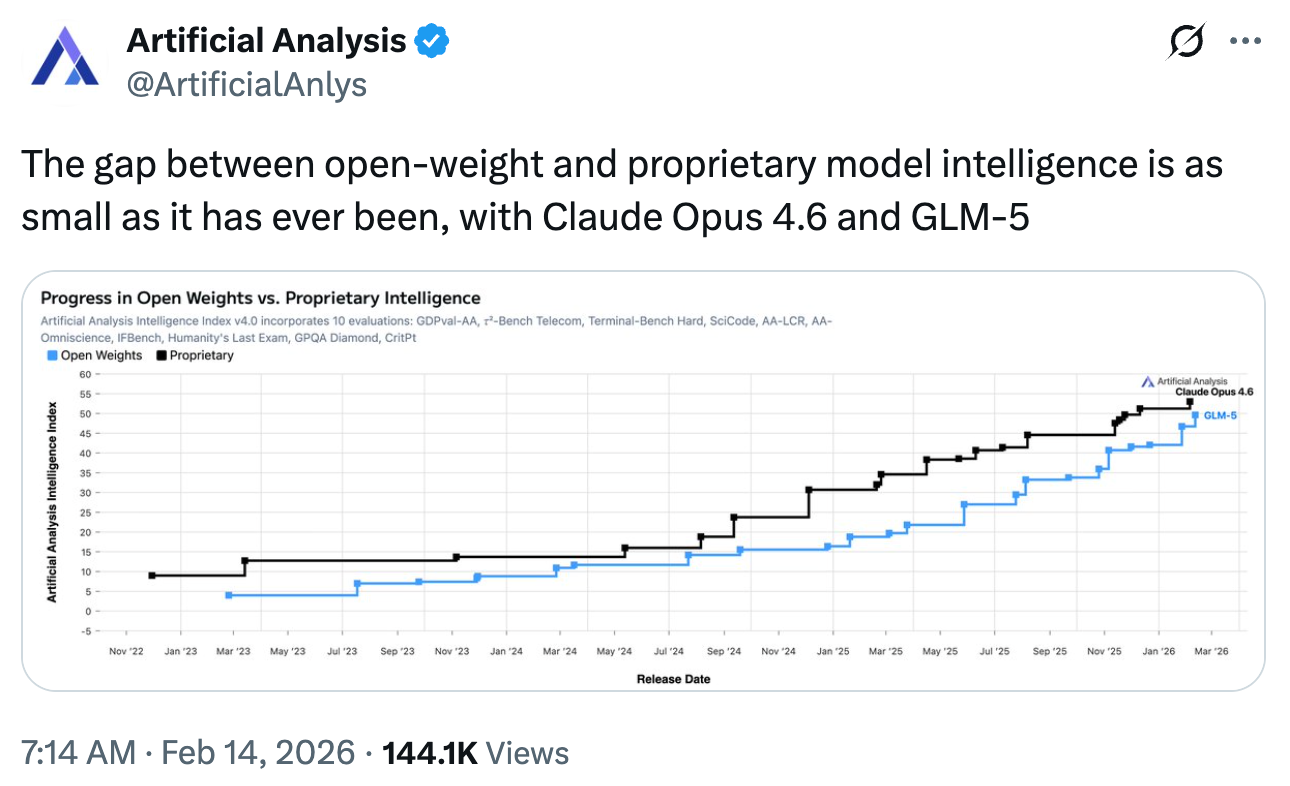Click the tweet text body

(620, 189)
